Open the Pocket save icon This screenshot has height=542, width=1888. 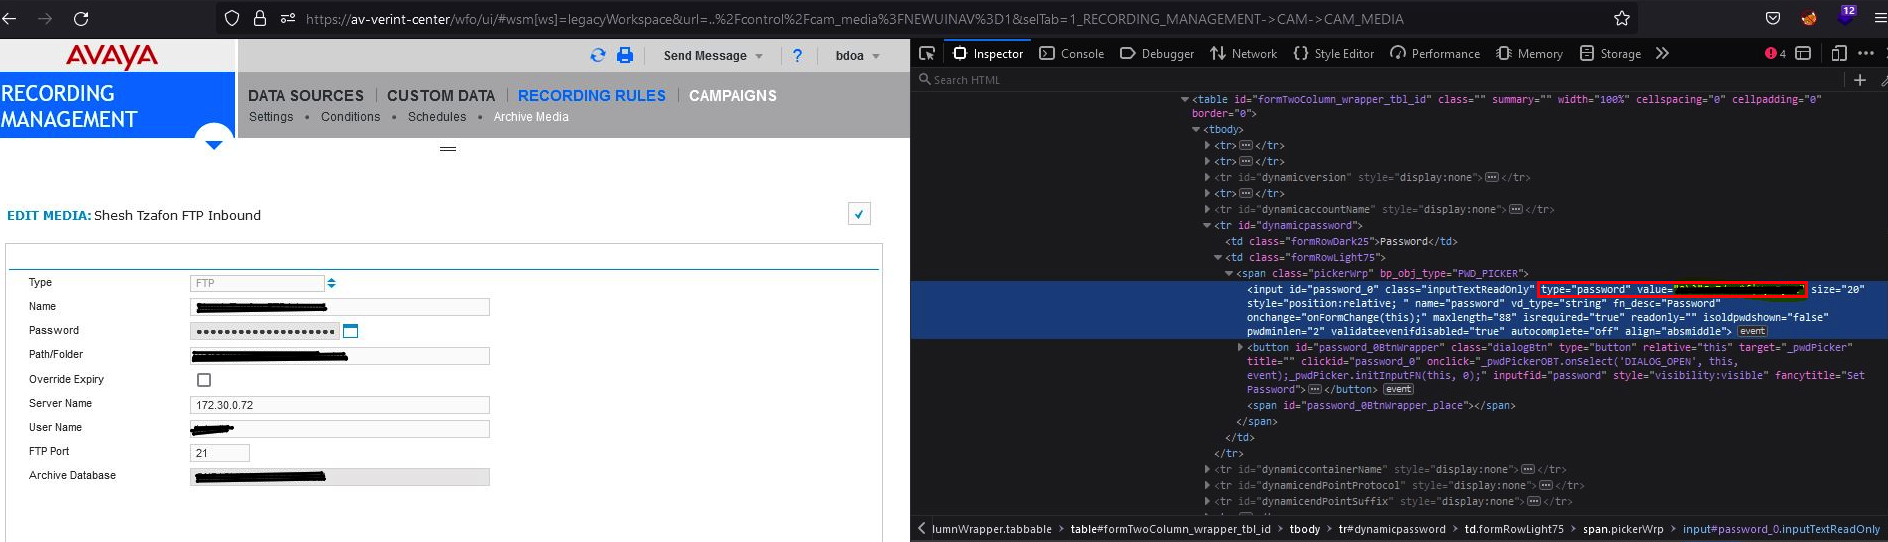[x=1773, y=18]
